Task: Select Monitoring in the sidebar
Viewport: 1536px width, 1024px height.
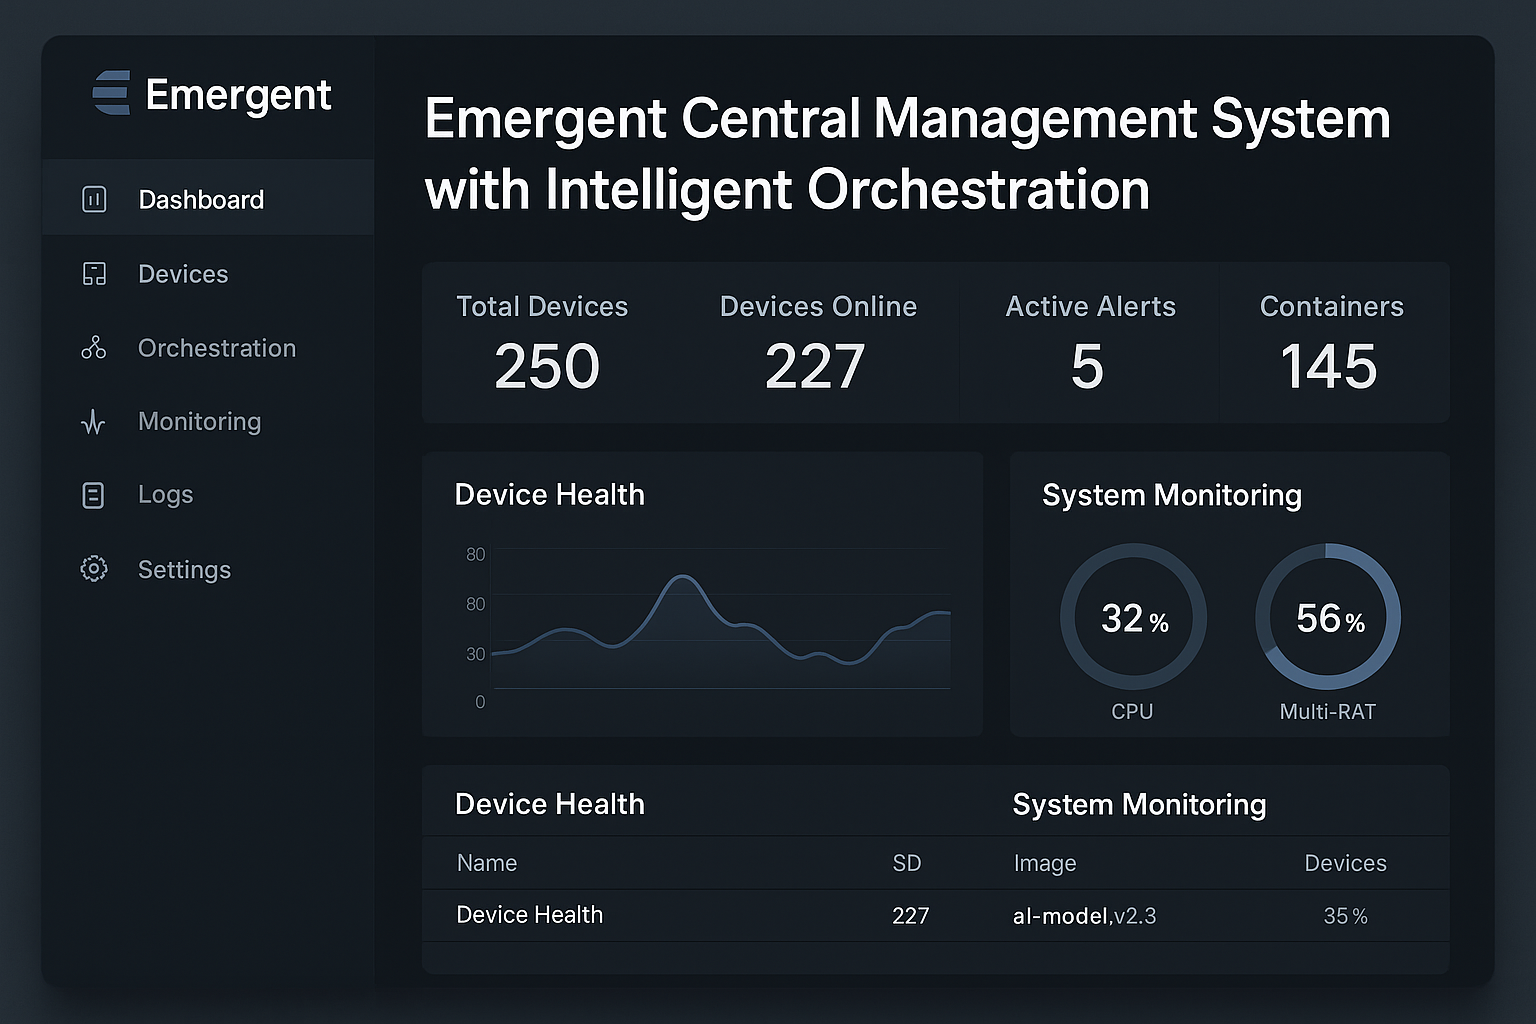Action: click(x=199, y=422)
